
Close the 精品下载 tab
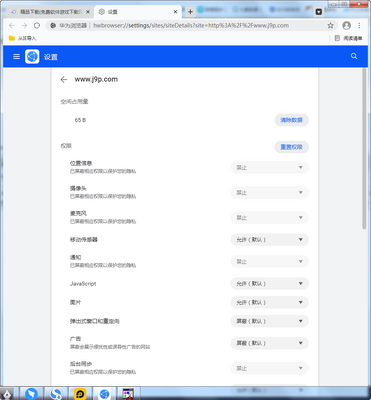pos(88,12)
